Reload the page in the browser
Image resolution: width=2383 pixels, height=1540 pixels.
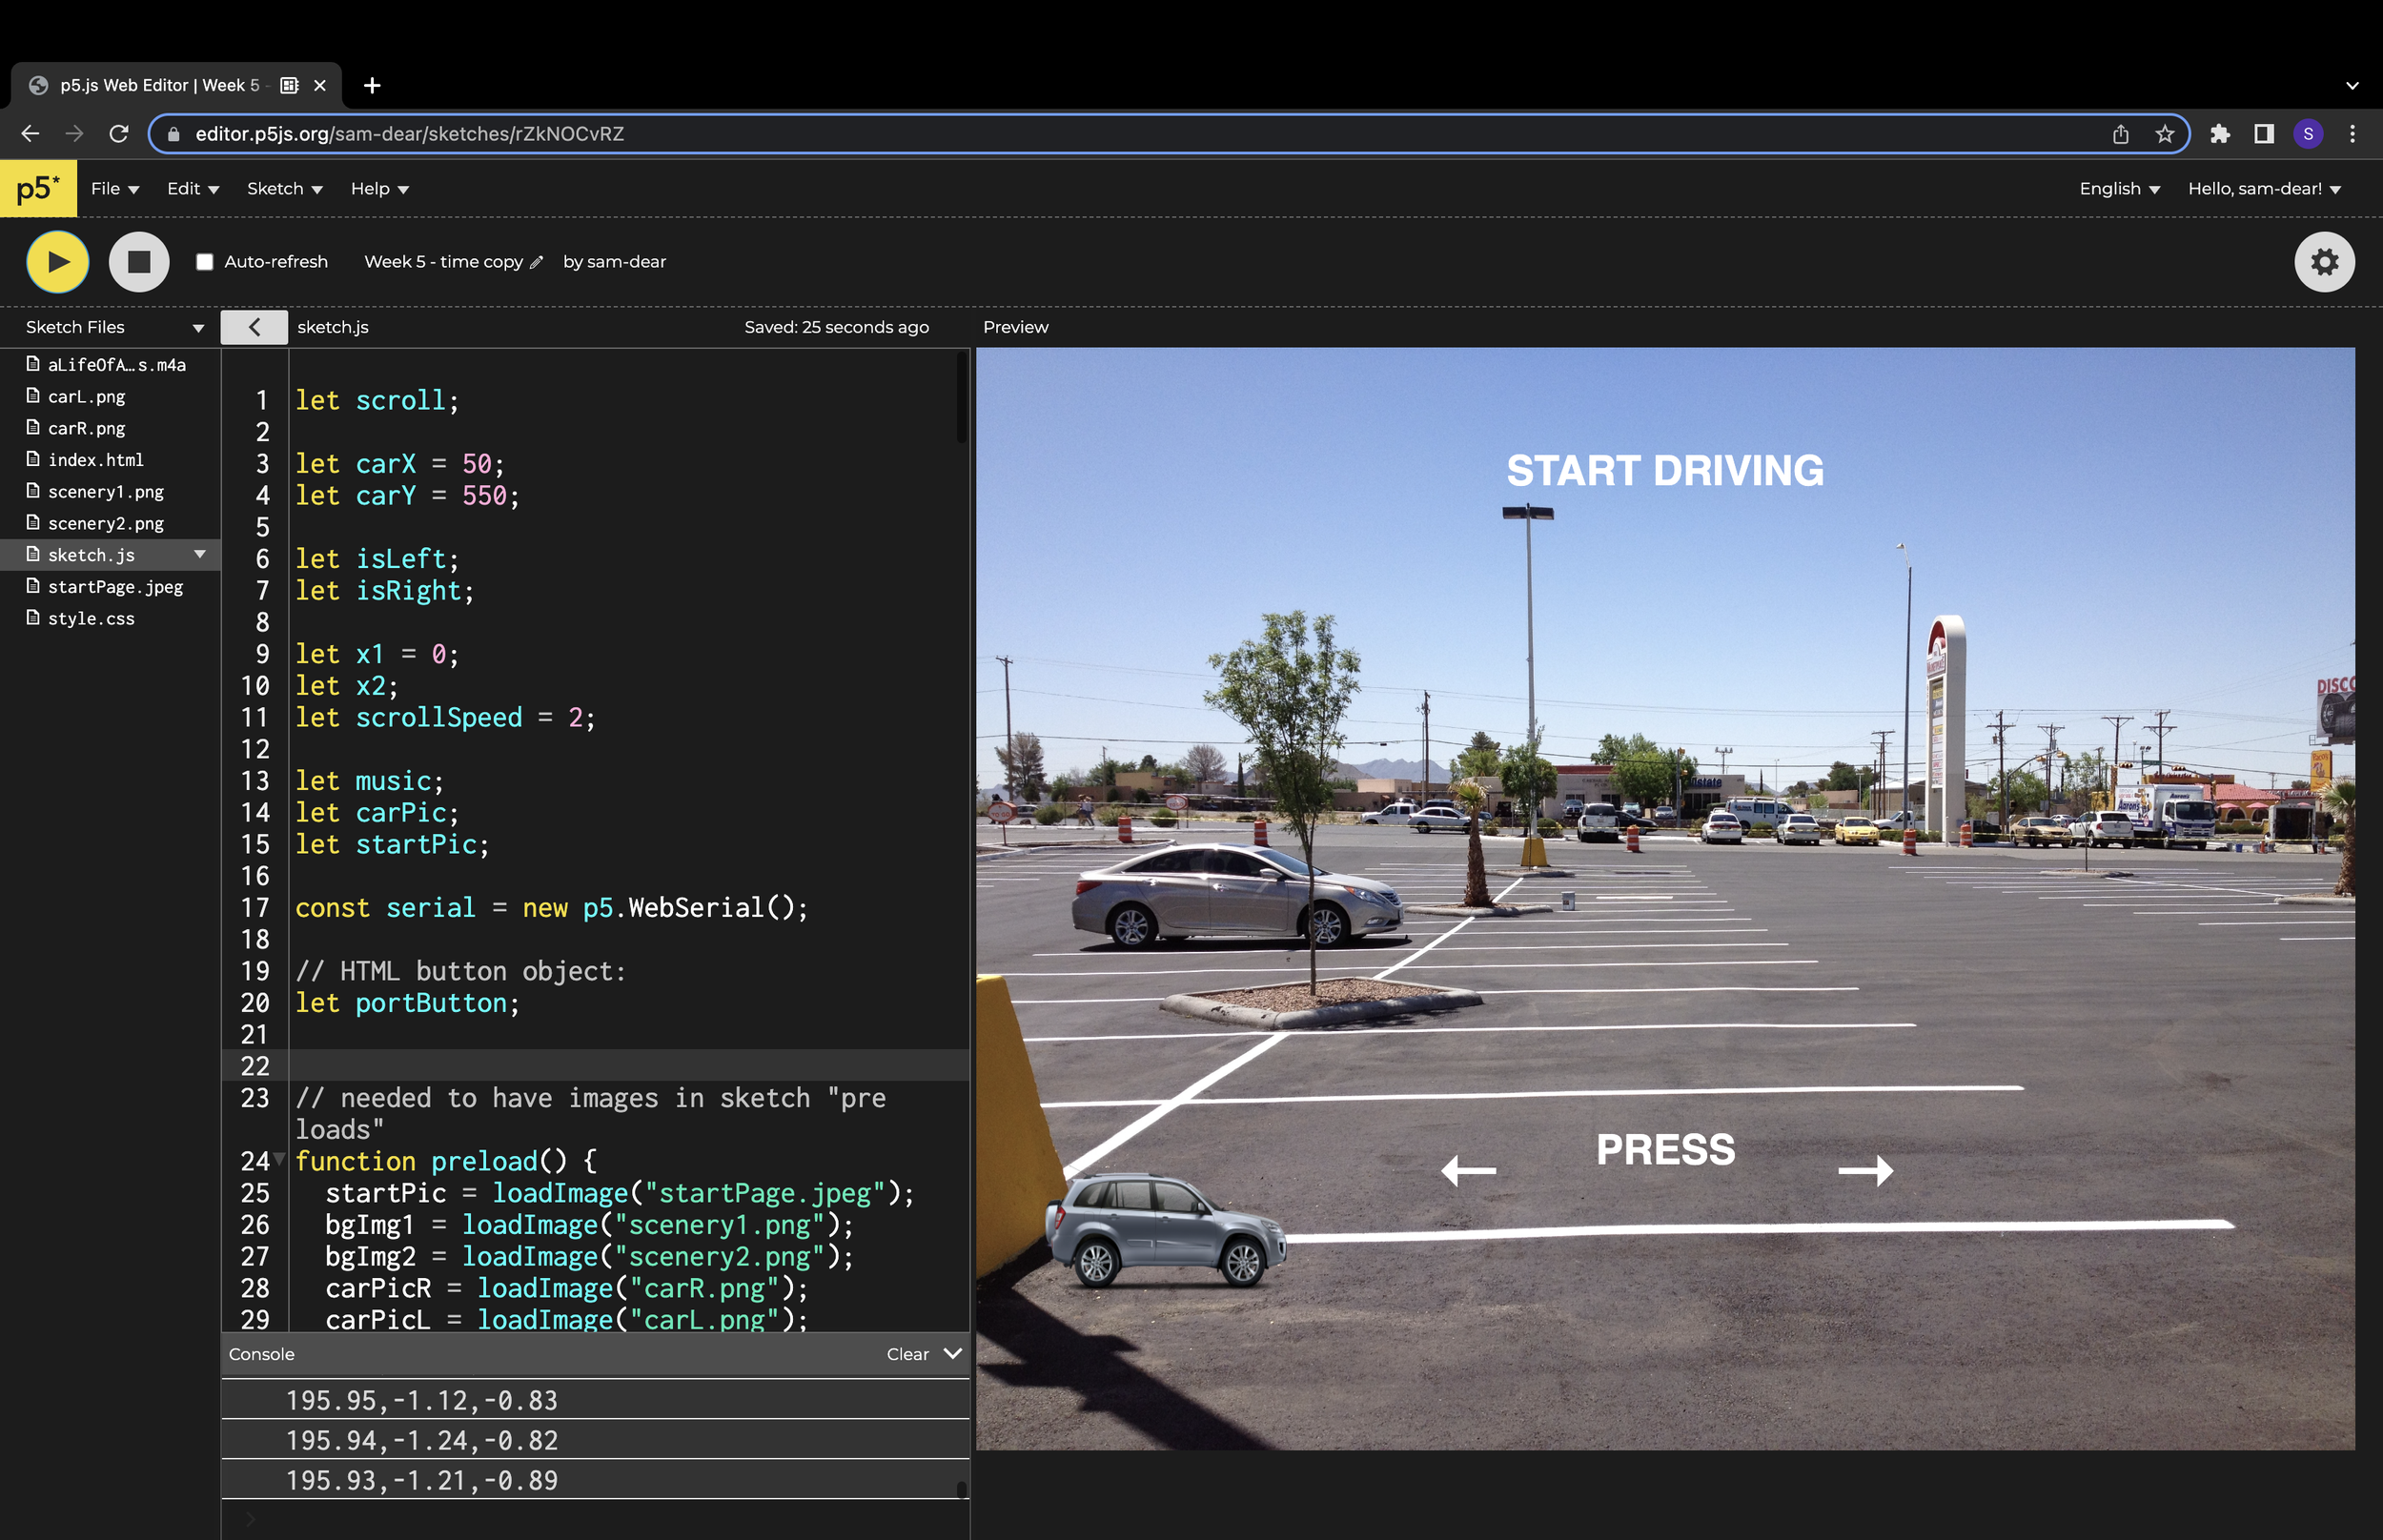click(x=119, y=134)
